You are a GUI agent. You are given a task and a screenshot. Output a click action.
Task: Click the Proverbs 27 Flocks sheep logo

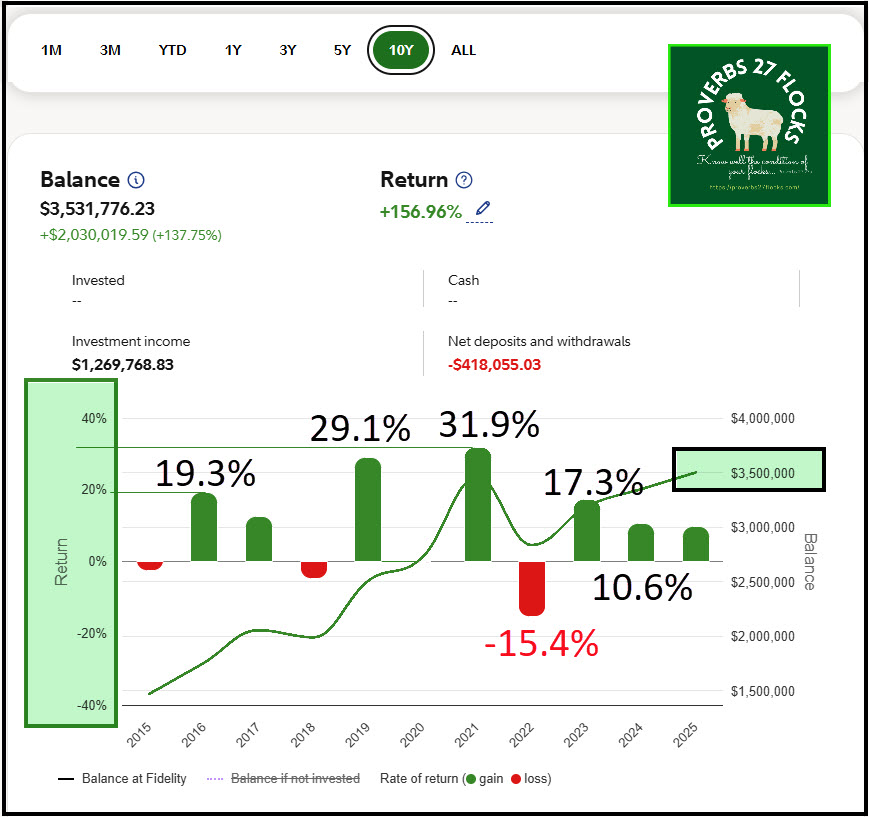point(750,125)
